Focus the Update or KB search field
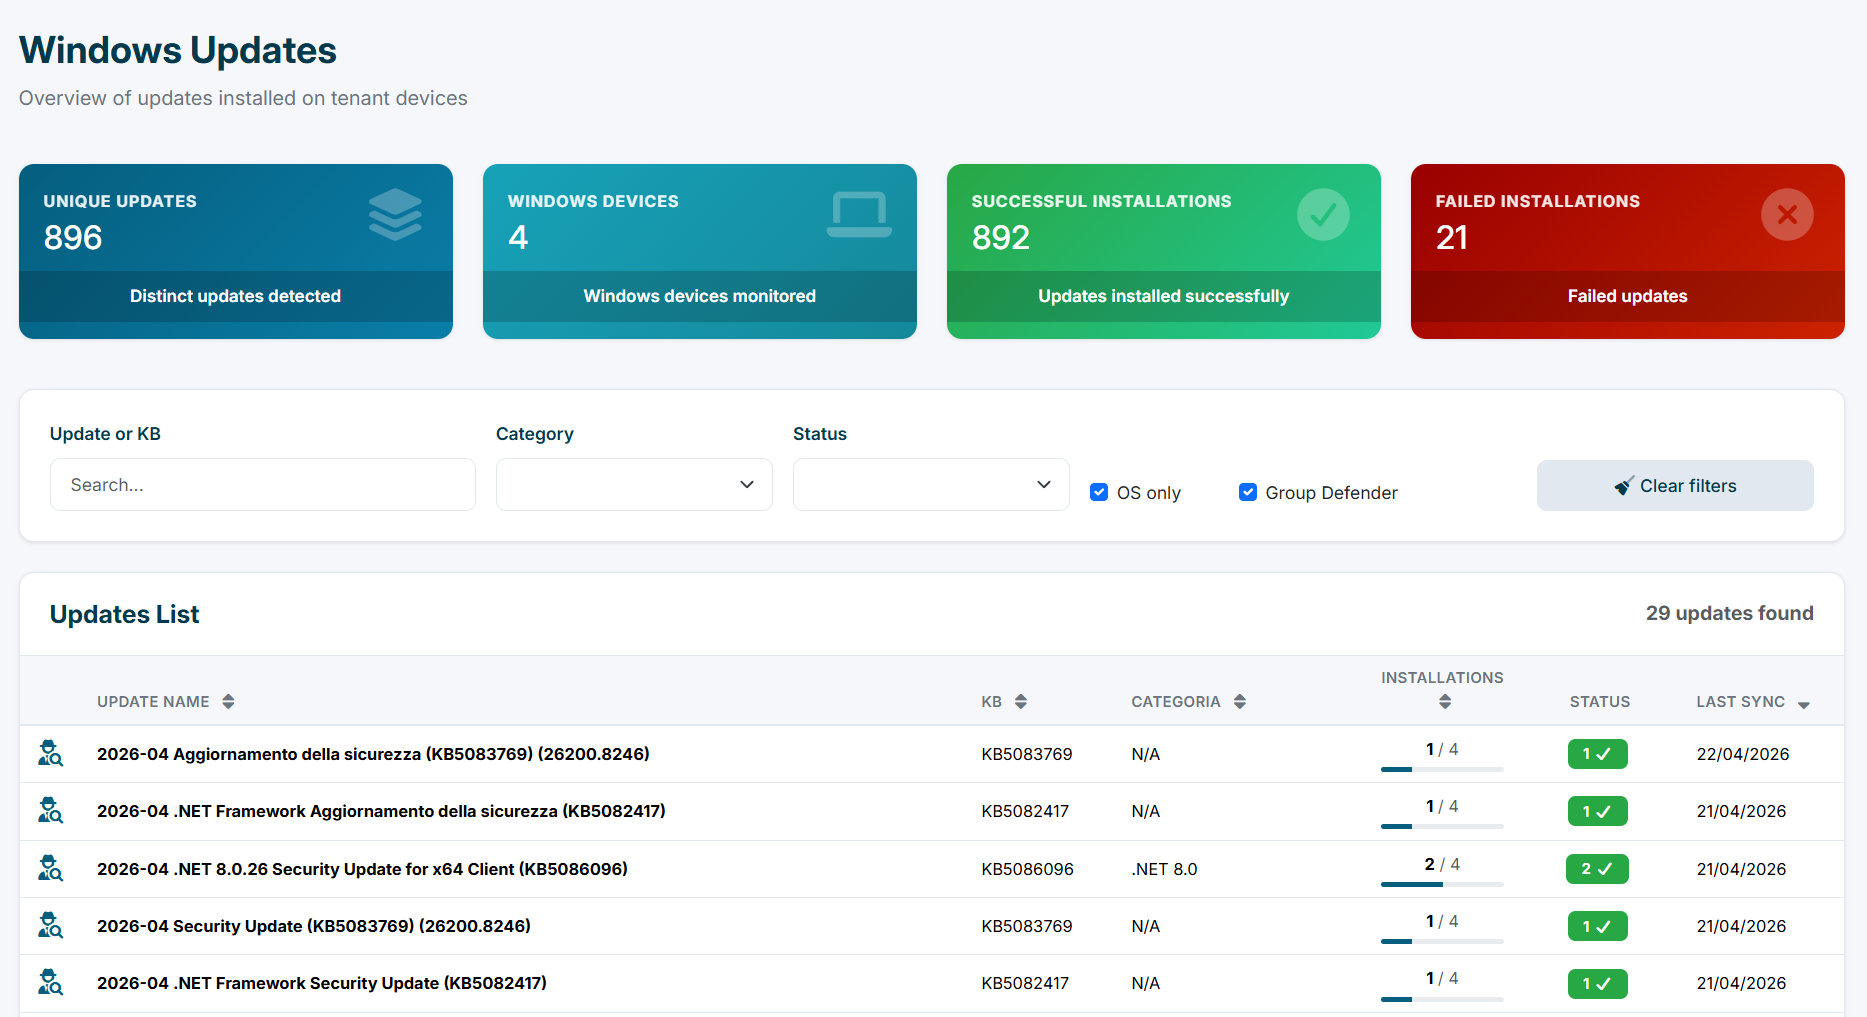1867x1017 pixels. [x=263, y=484]
